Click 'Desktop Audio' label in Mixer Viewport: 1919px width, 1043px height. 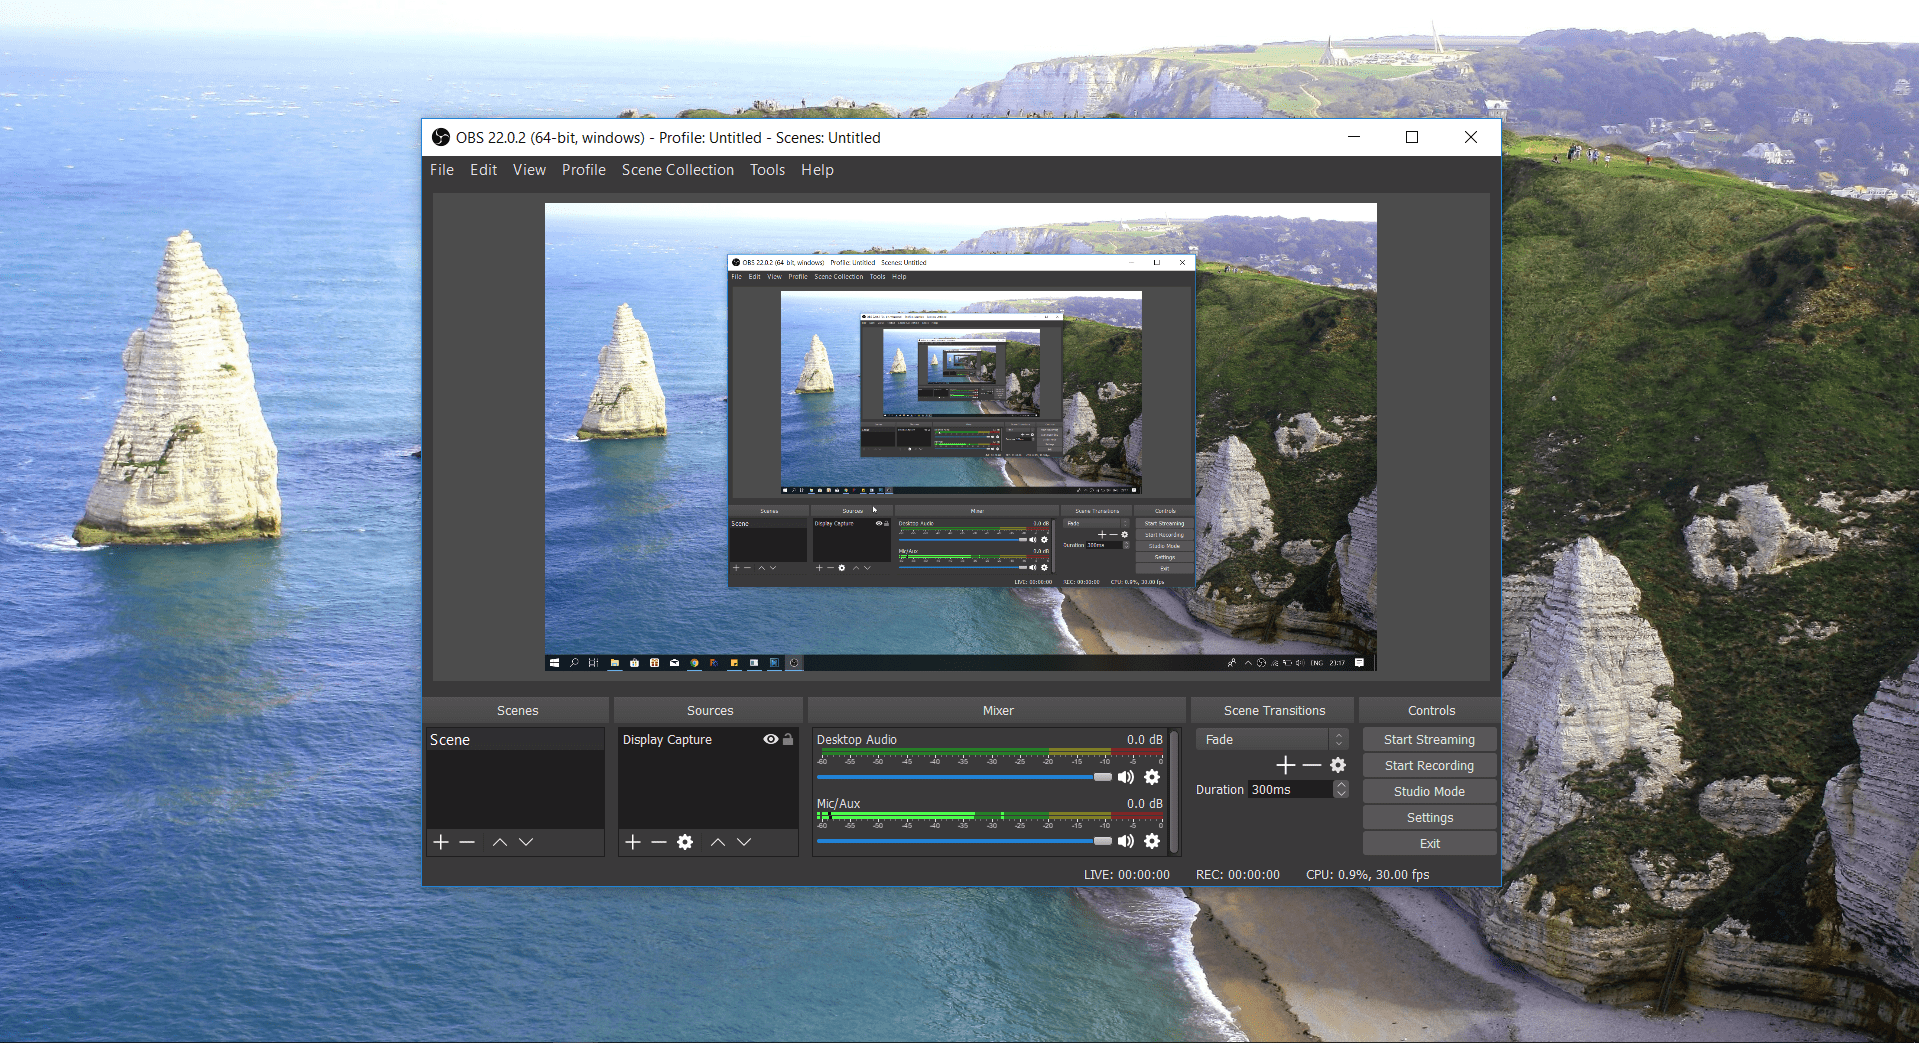(857, 739)
